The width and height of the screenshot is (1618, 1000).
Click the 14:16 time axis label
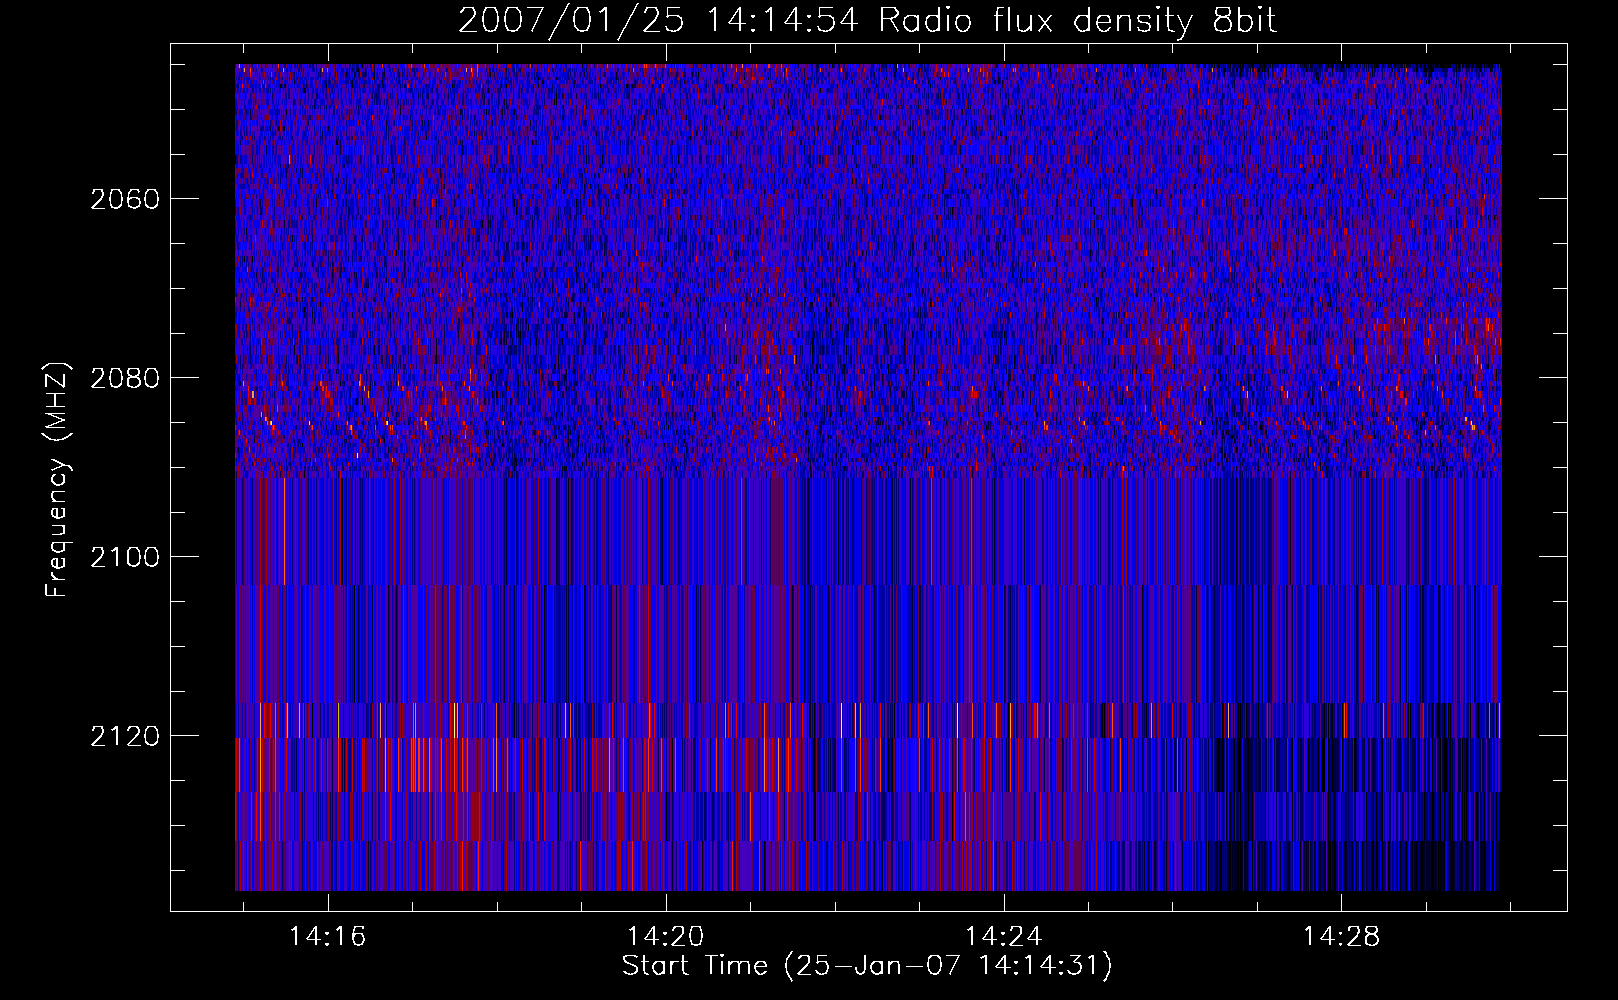point(327,936)
